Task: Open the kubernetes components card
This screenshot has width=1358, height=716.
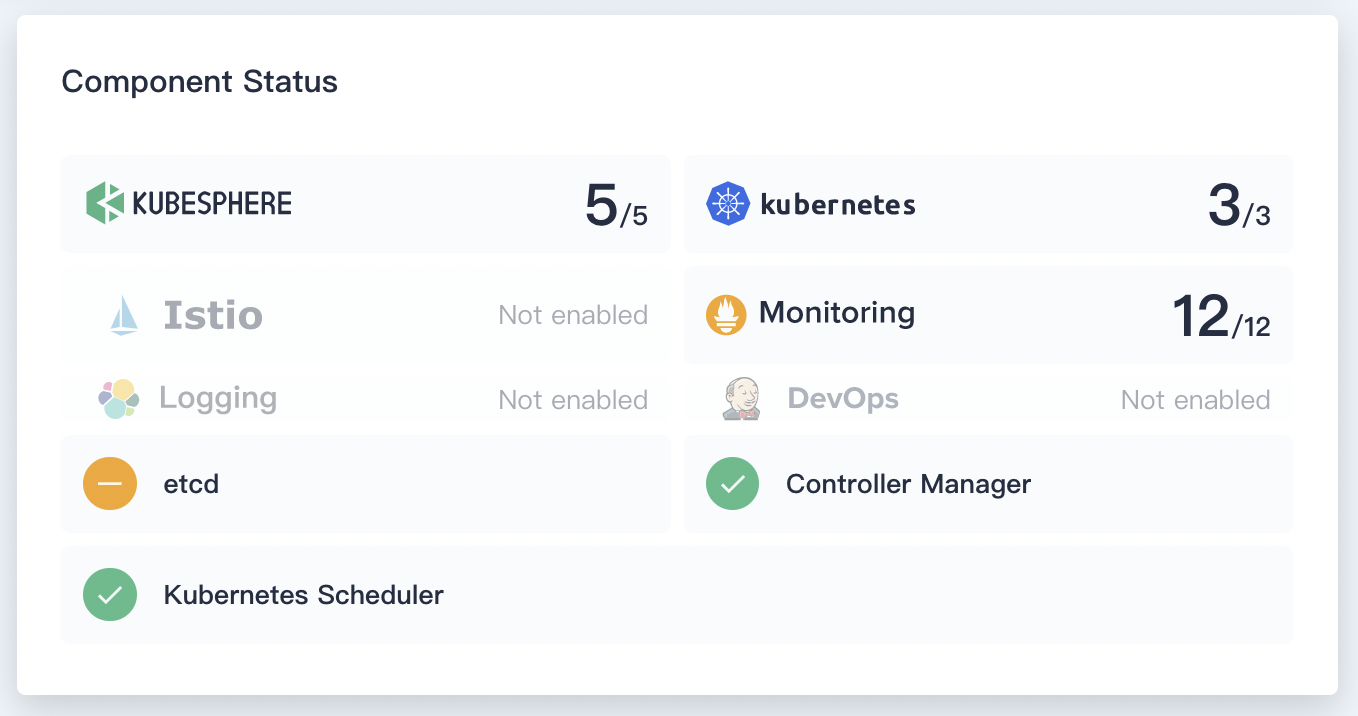Action: tap(988, 204)
